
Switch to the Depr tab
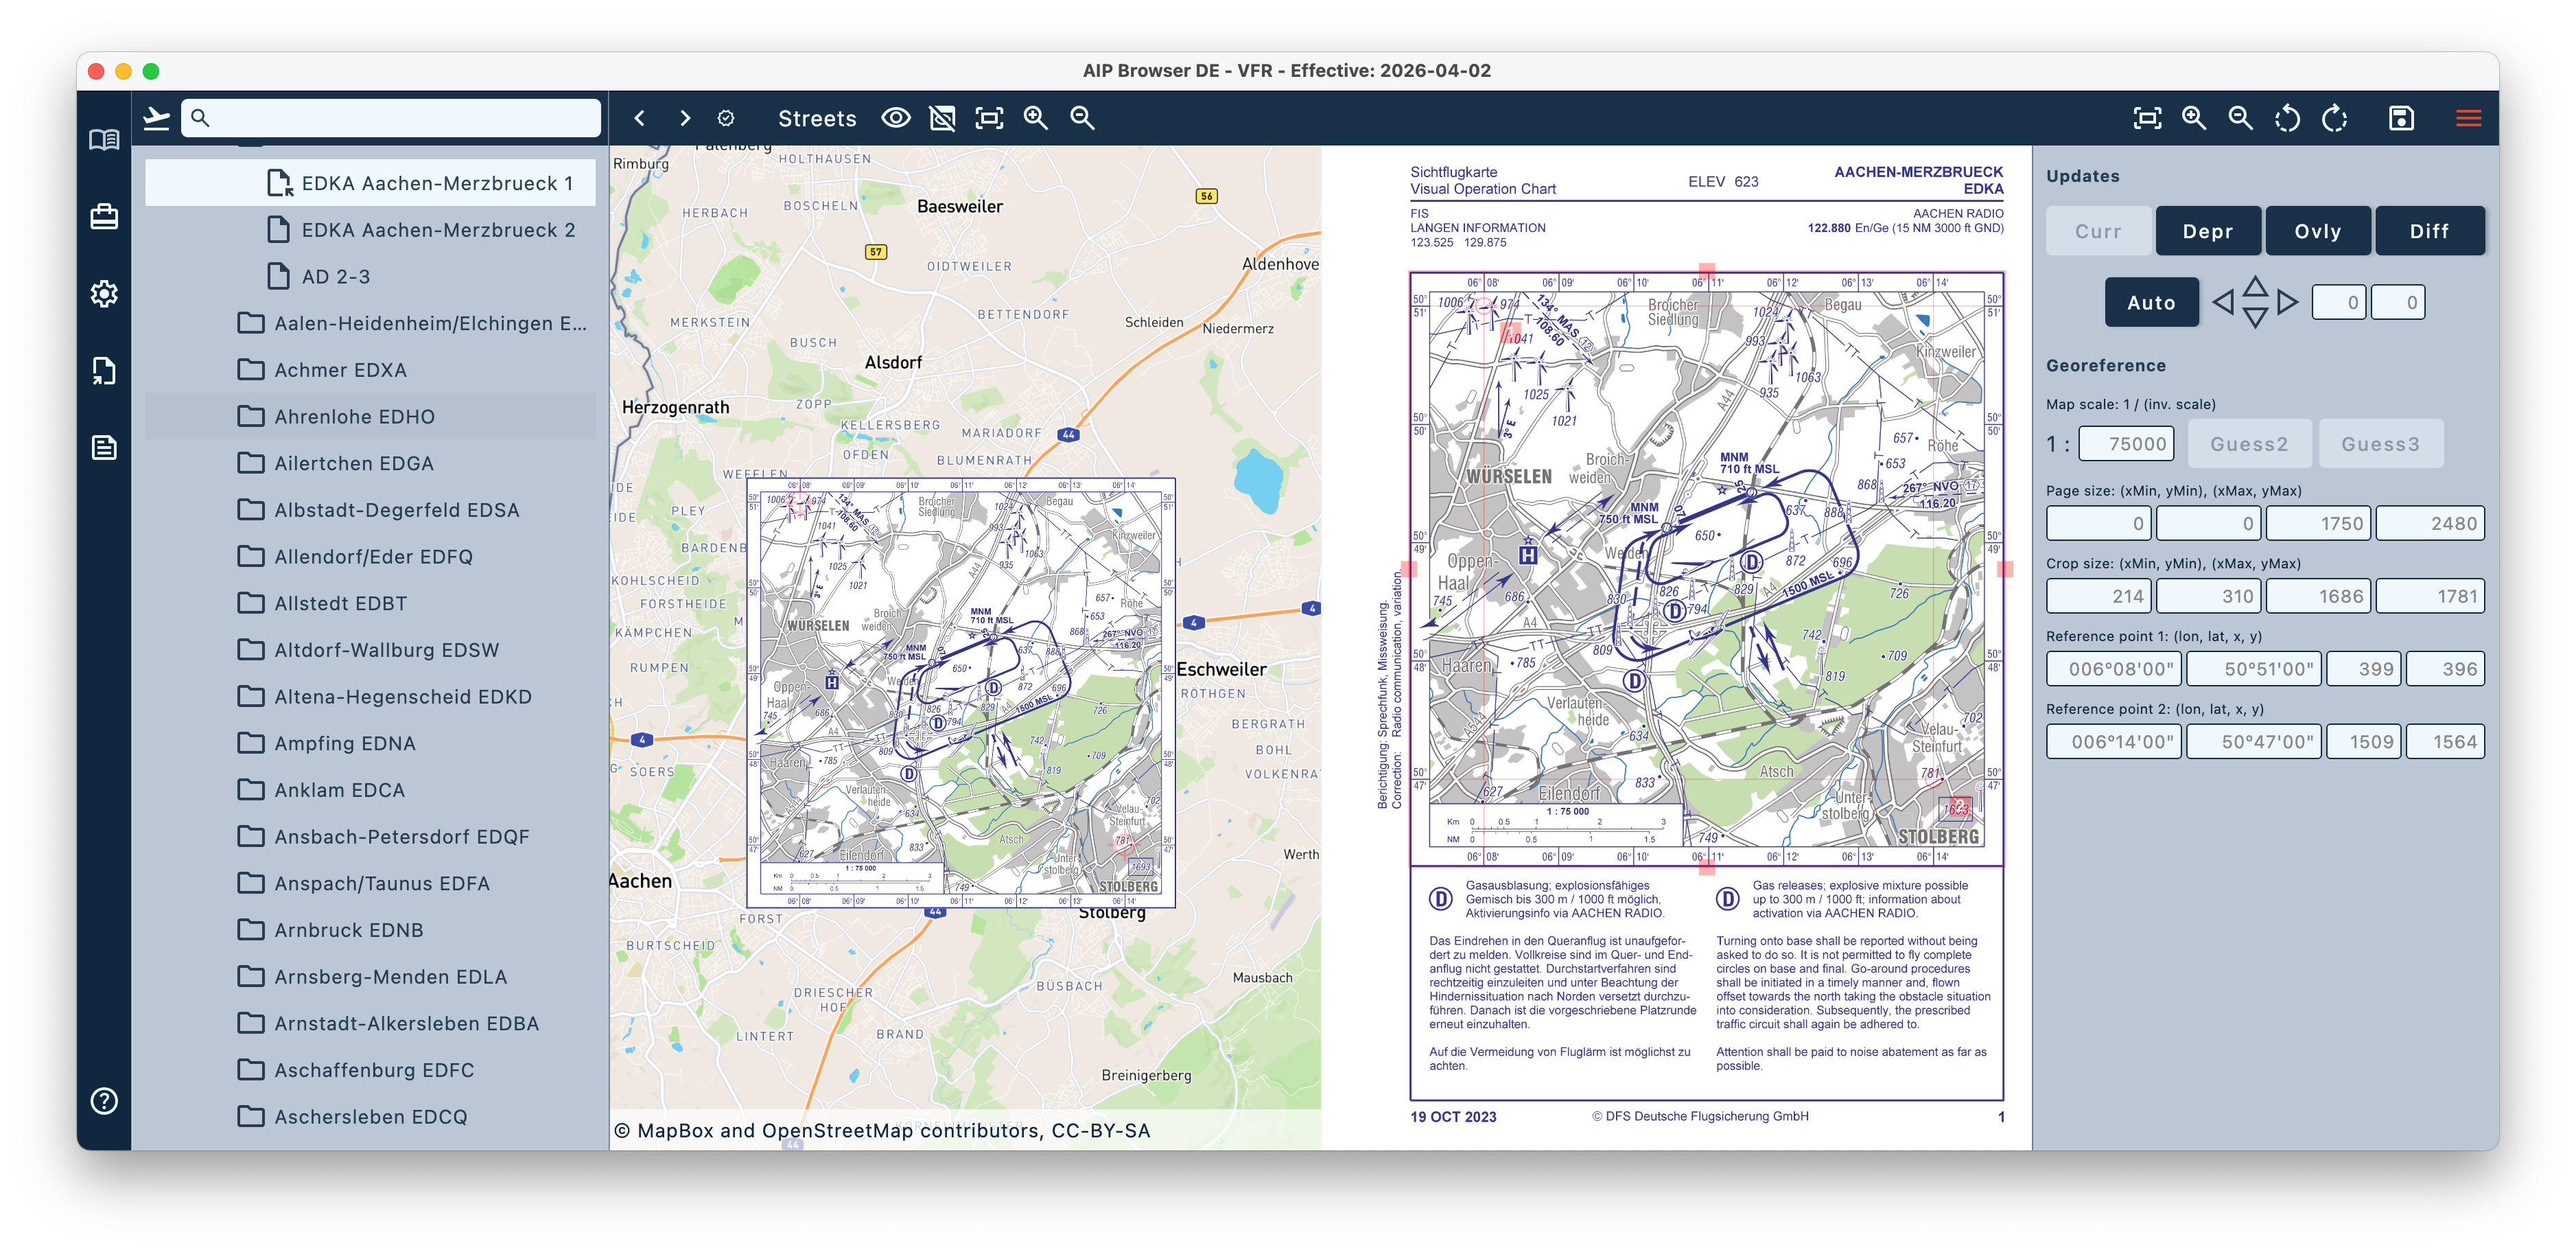tap(2208, 231)
